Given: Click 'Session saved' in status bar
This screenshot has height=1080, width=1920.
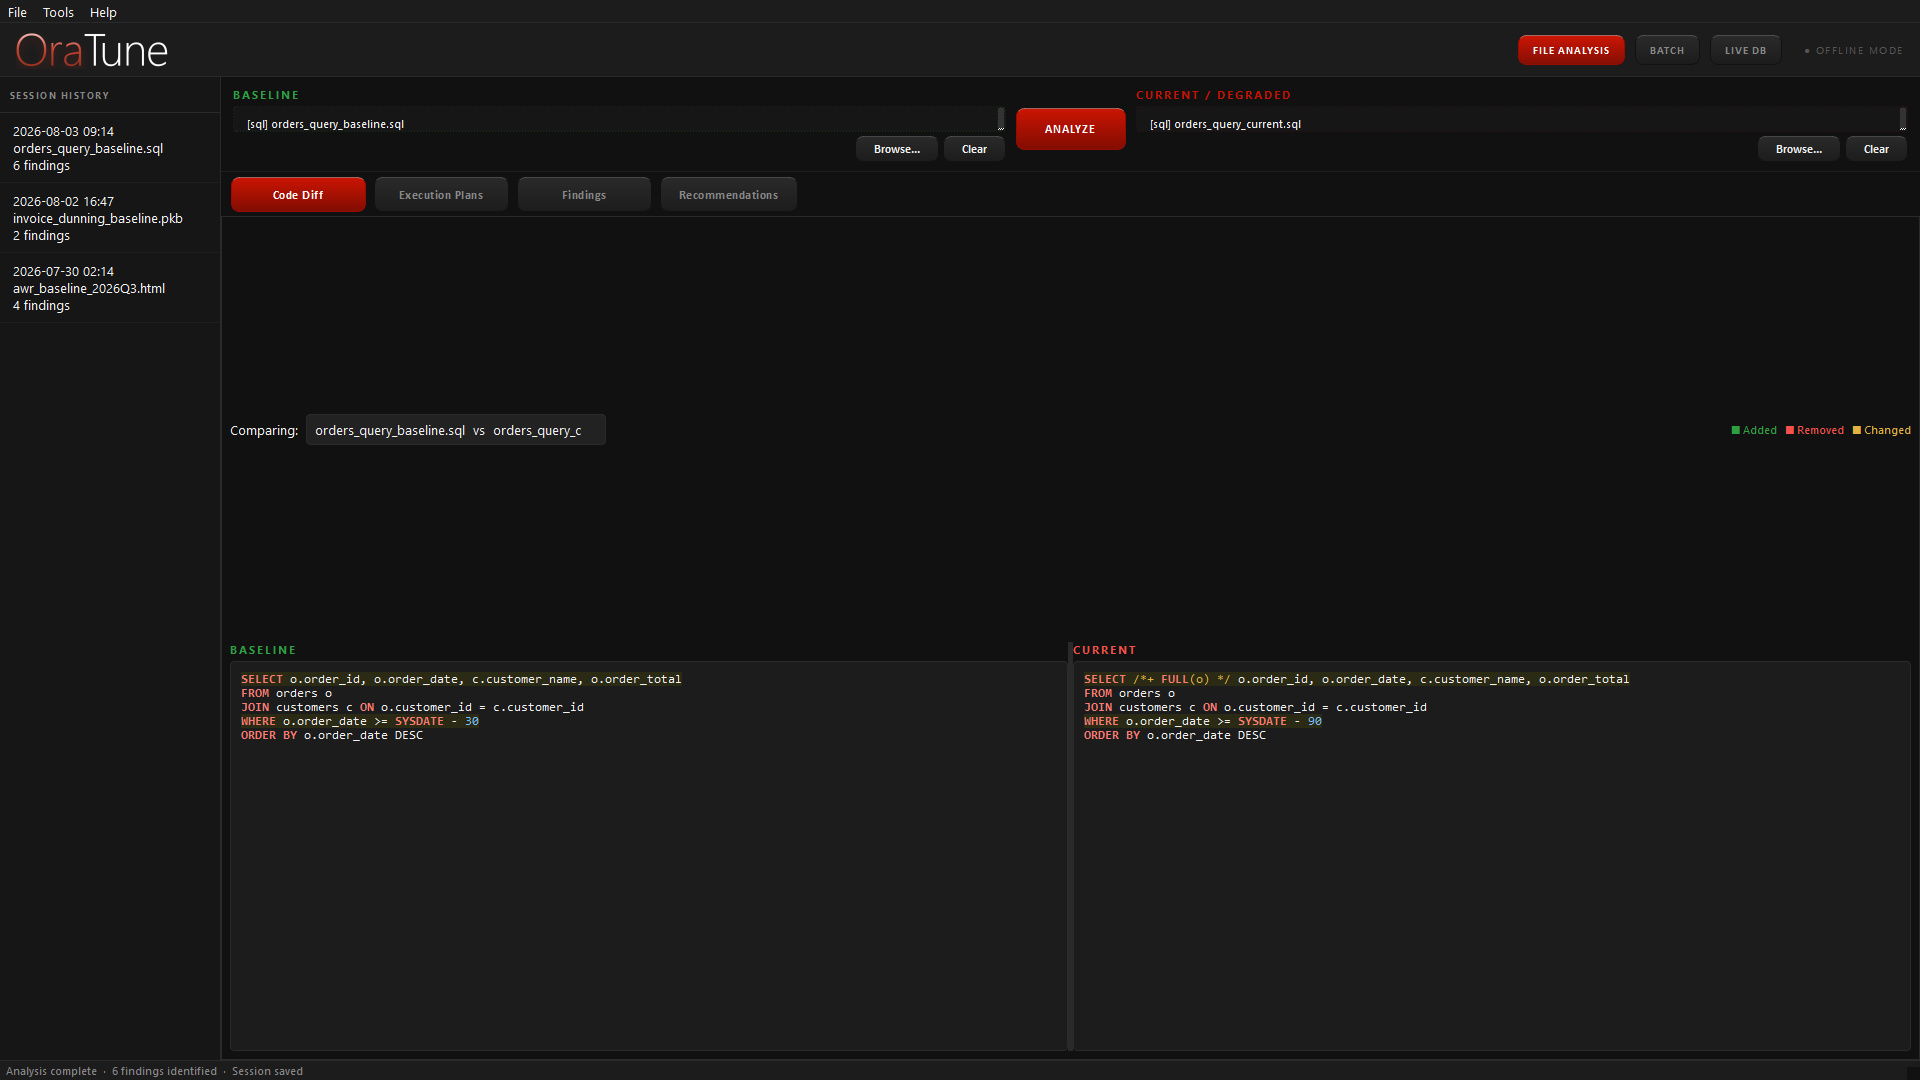Looking at the screenshot, I should click(267, 1071).
